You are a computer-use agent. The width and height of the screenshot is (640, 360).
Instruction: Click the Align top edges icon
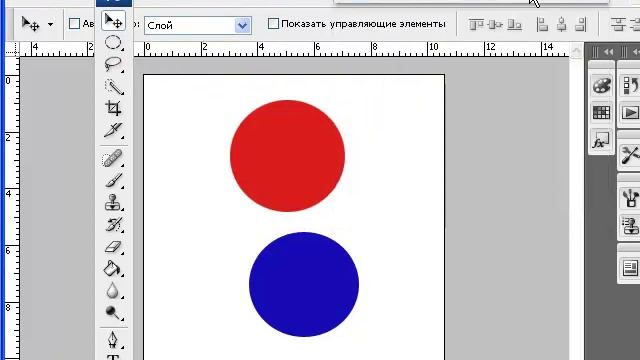476,24
